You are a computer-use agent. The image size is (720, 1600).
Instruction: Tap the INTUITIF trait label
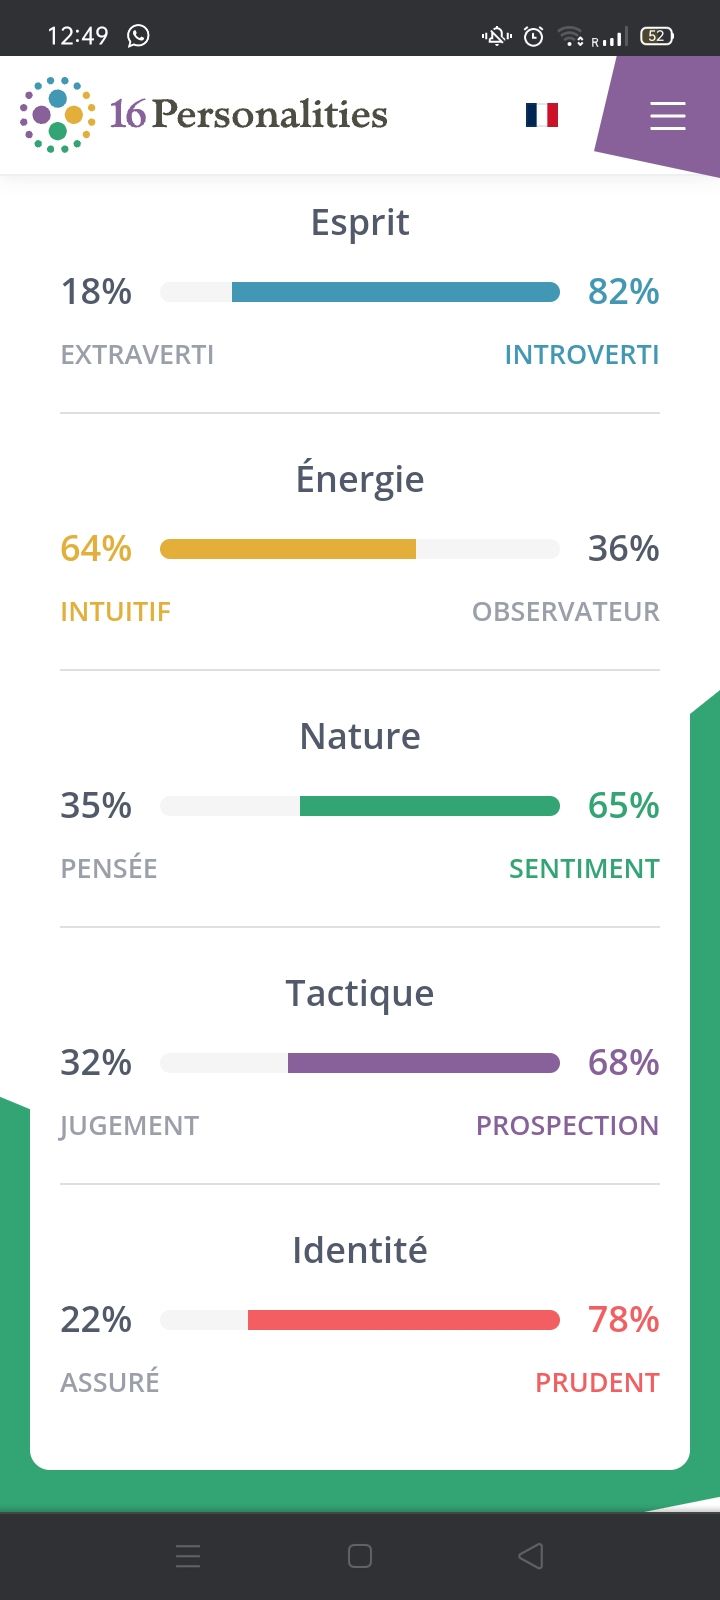(x=115, y=612)
